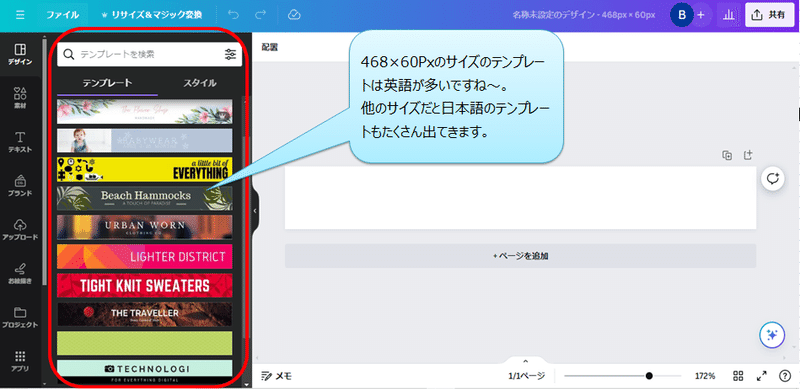The width and height of the screenshot is (800, 389).
Task: Select the Flower Shop template
Action: 144,111
